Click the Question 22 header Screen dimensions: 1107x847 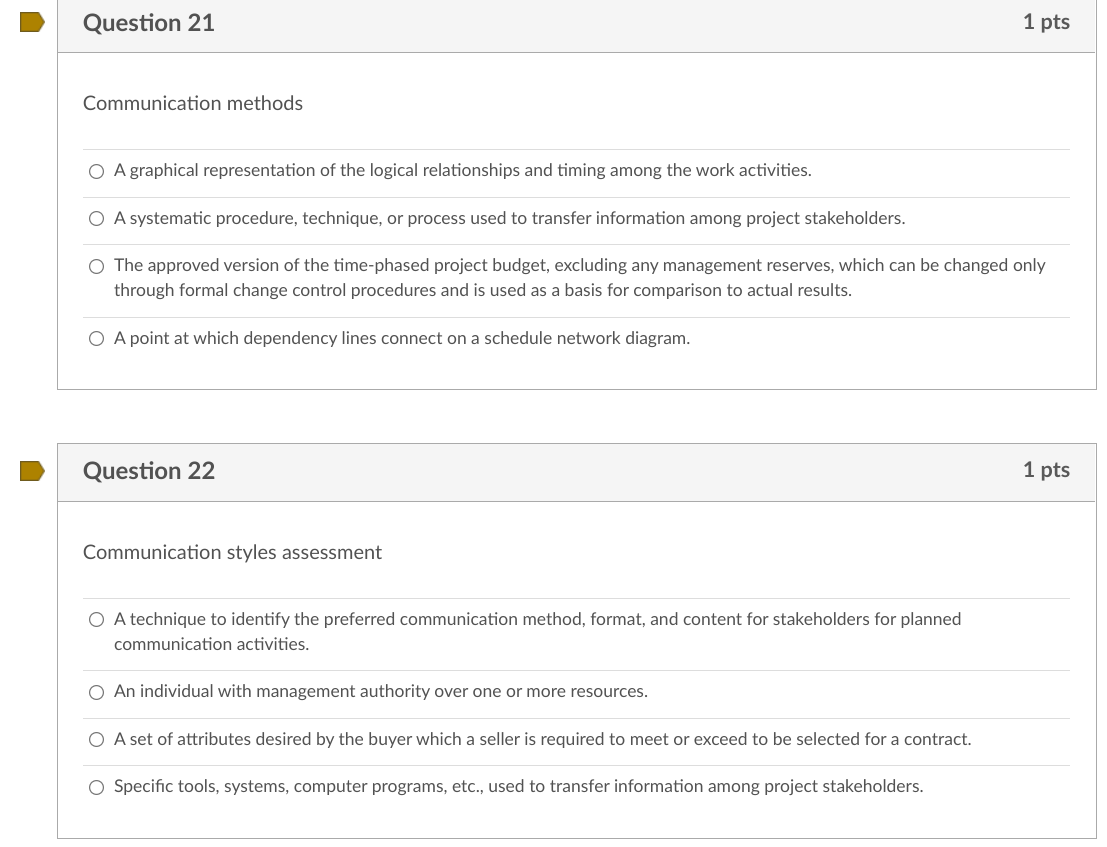[148, 470]
